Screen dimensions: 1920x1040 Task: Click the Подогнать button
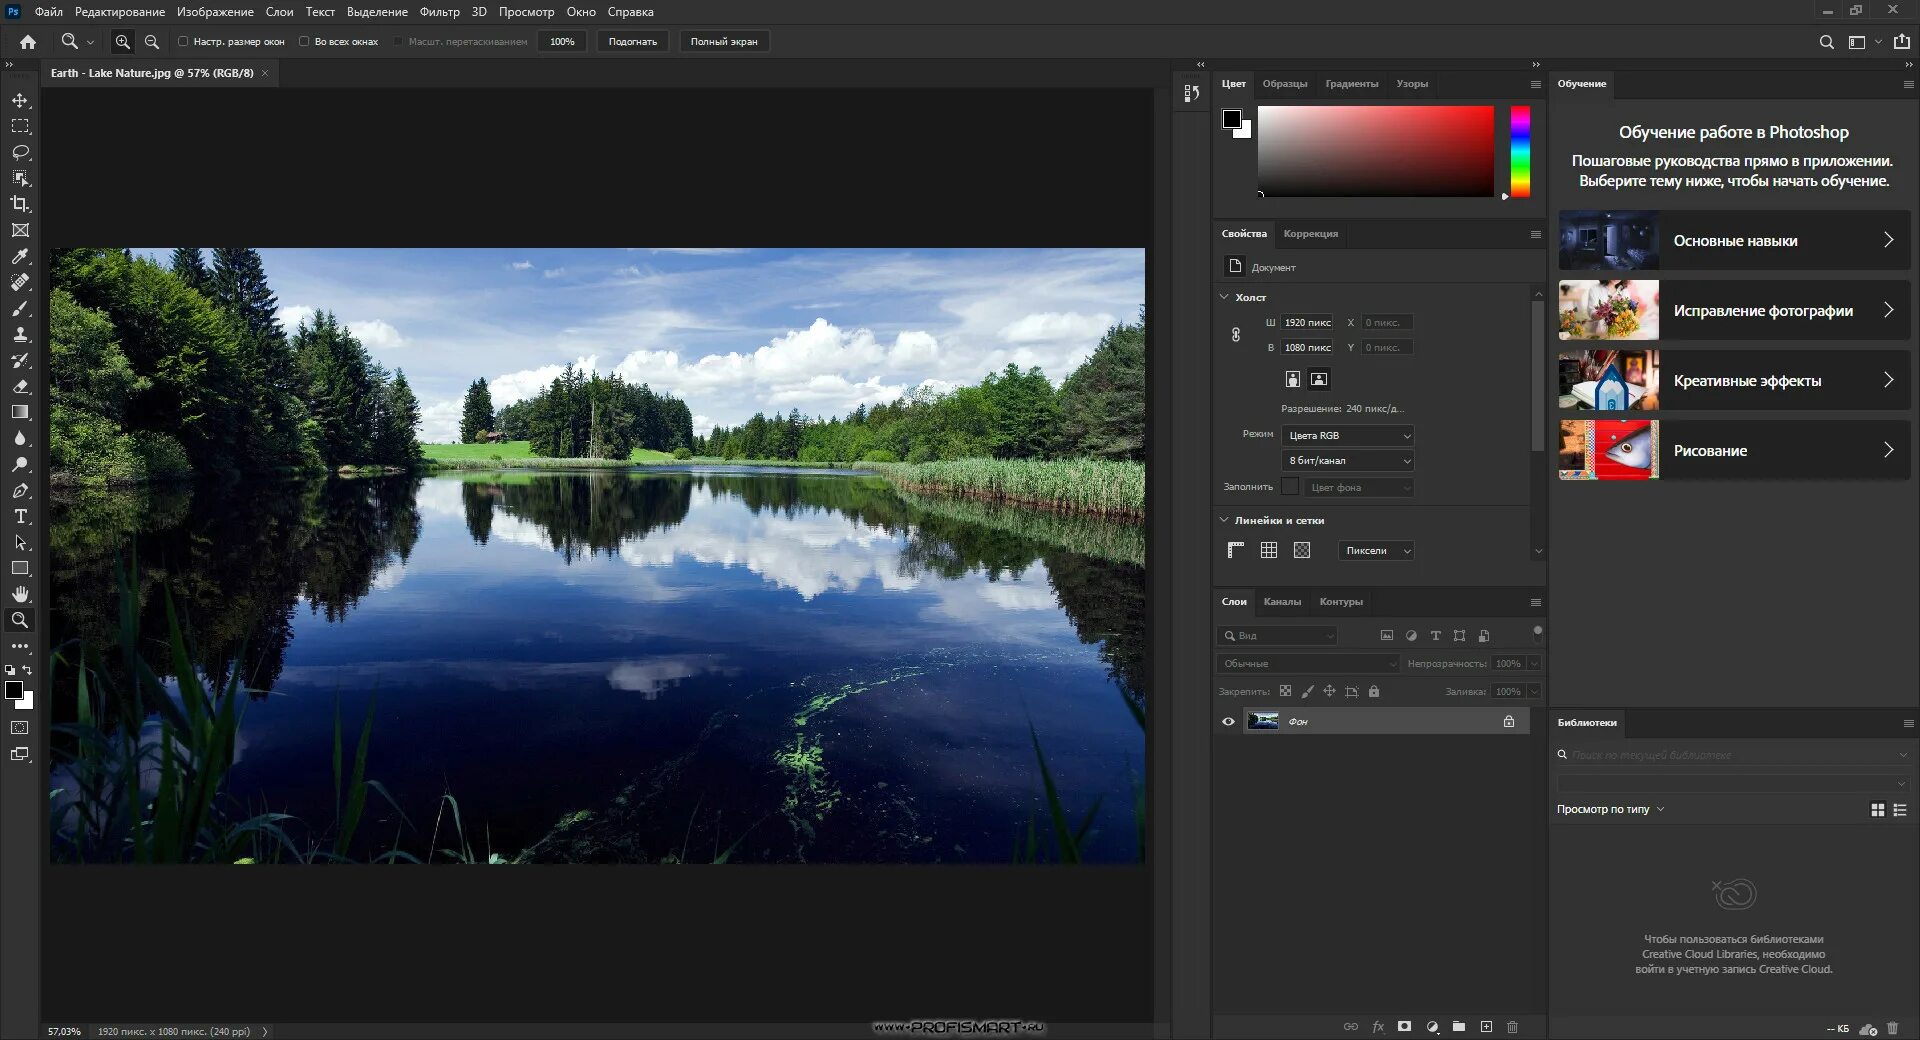633,42
